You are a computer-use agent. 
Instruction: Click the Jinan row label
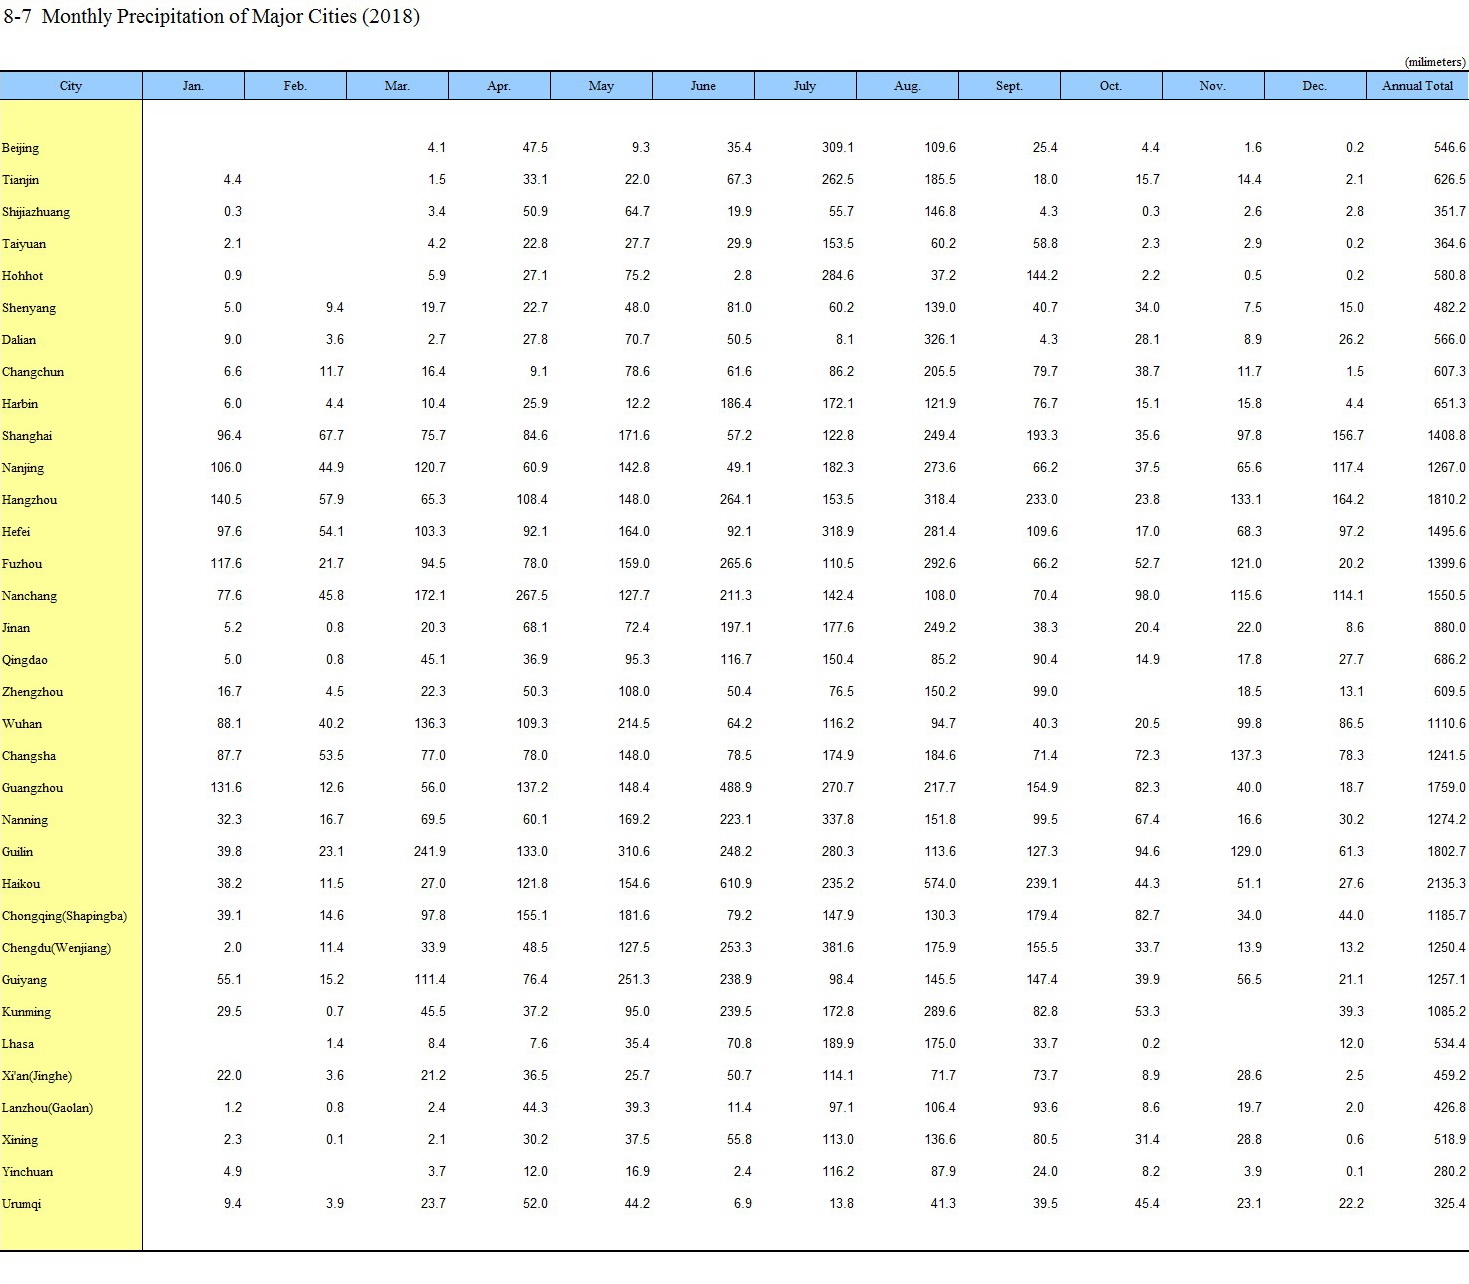click(x=16, y=628)
